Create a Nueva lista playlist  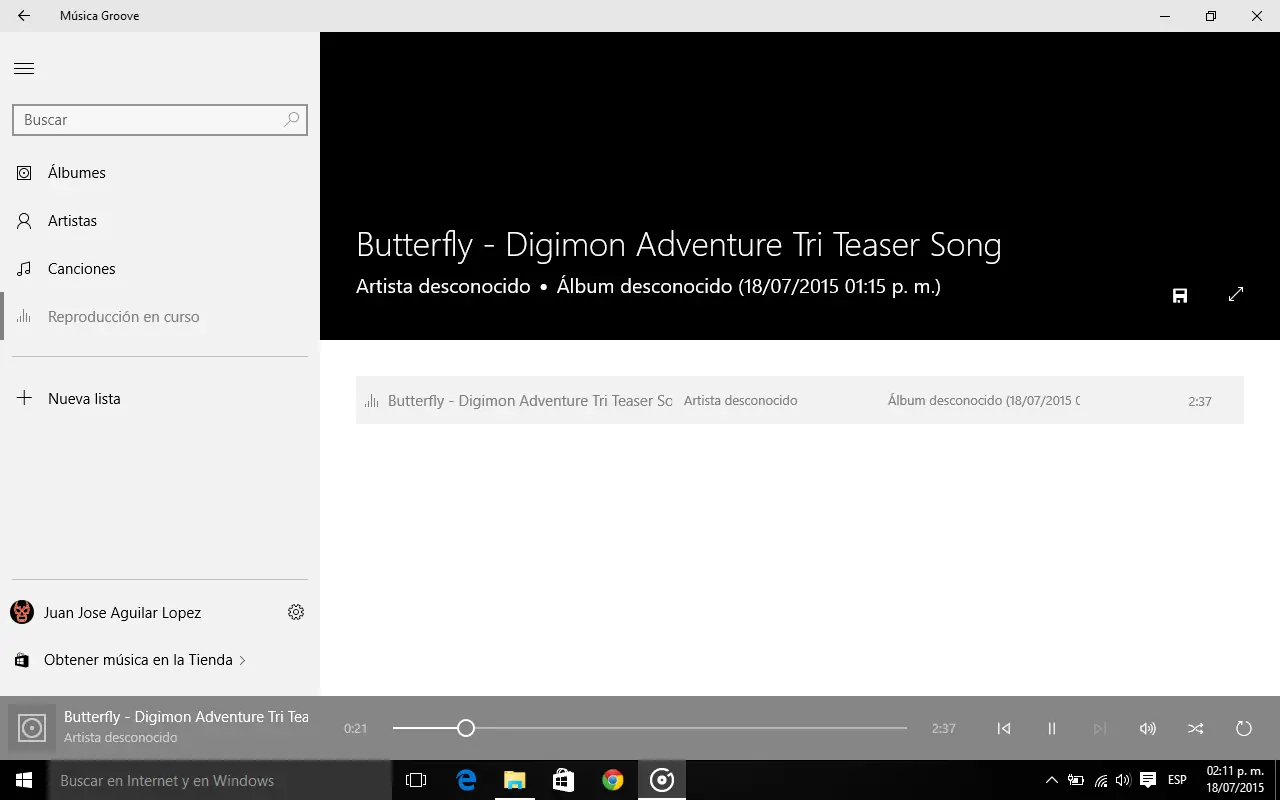click(x=85, y=398)
